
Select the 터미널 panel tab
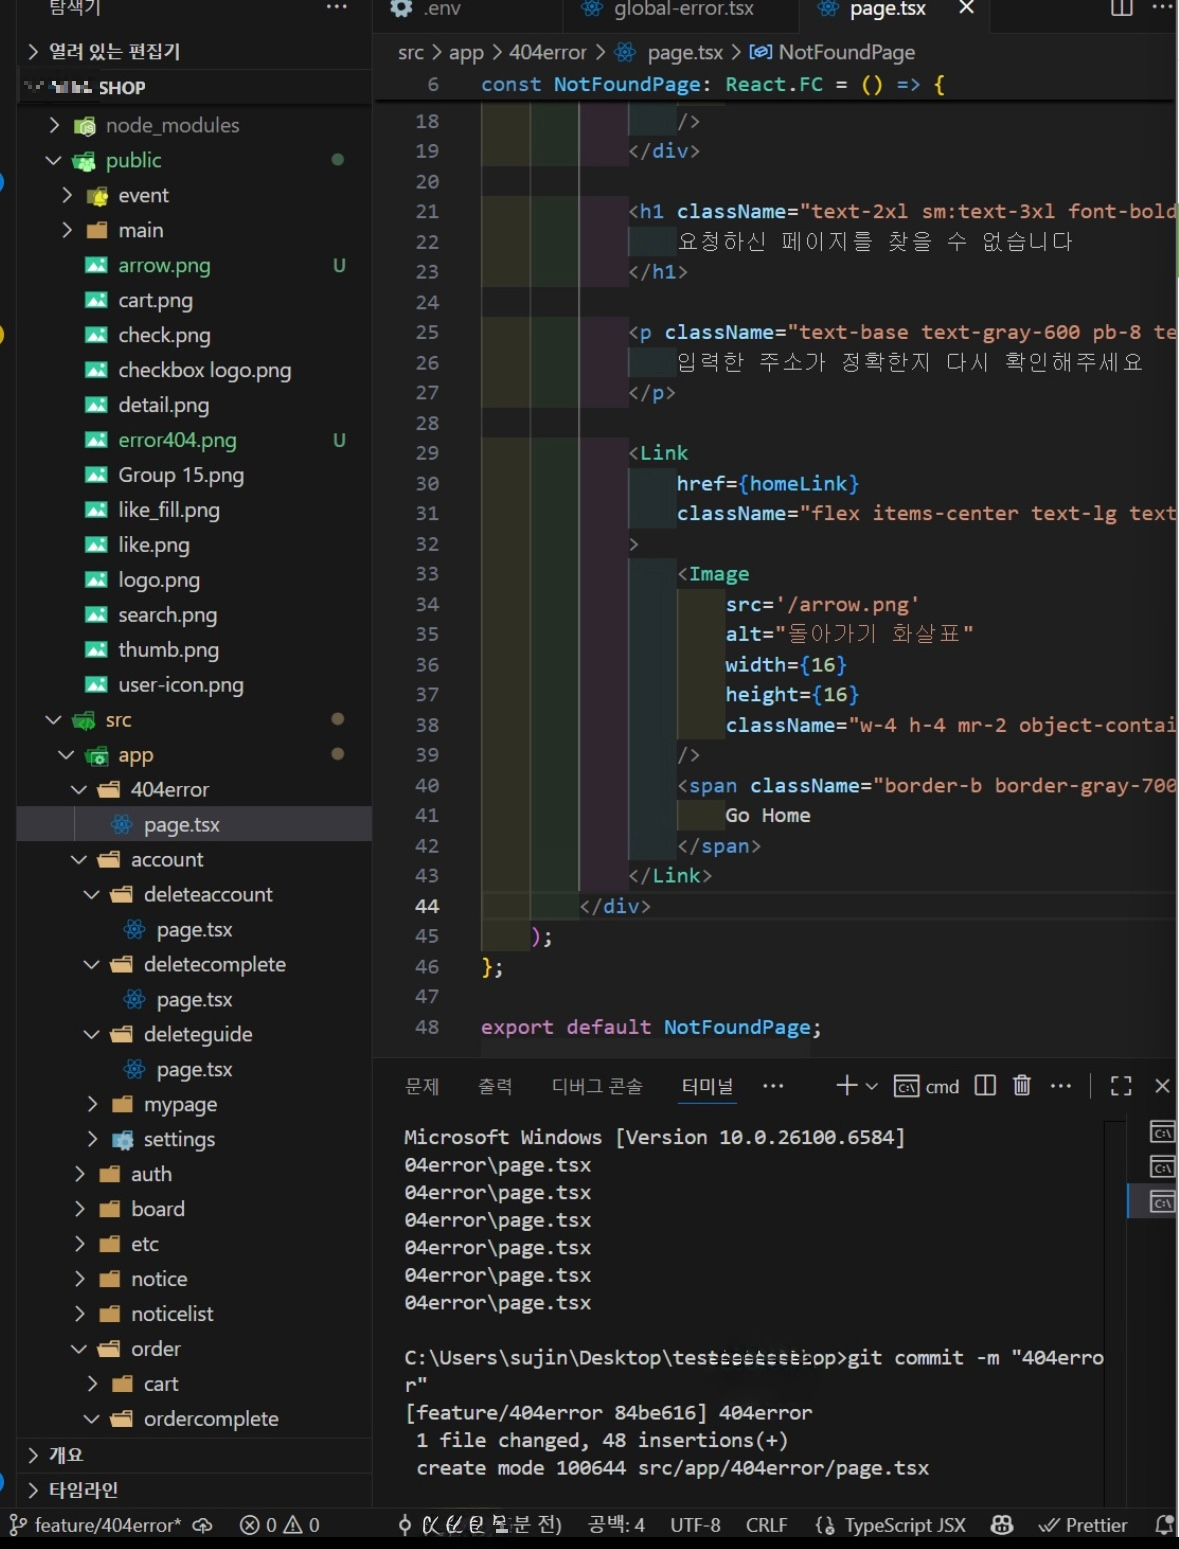[707, 1087]
